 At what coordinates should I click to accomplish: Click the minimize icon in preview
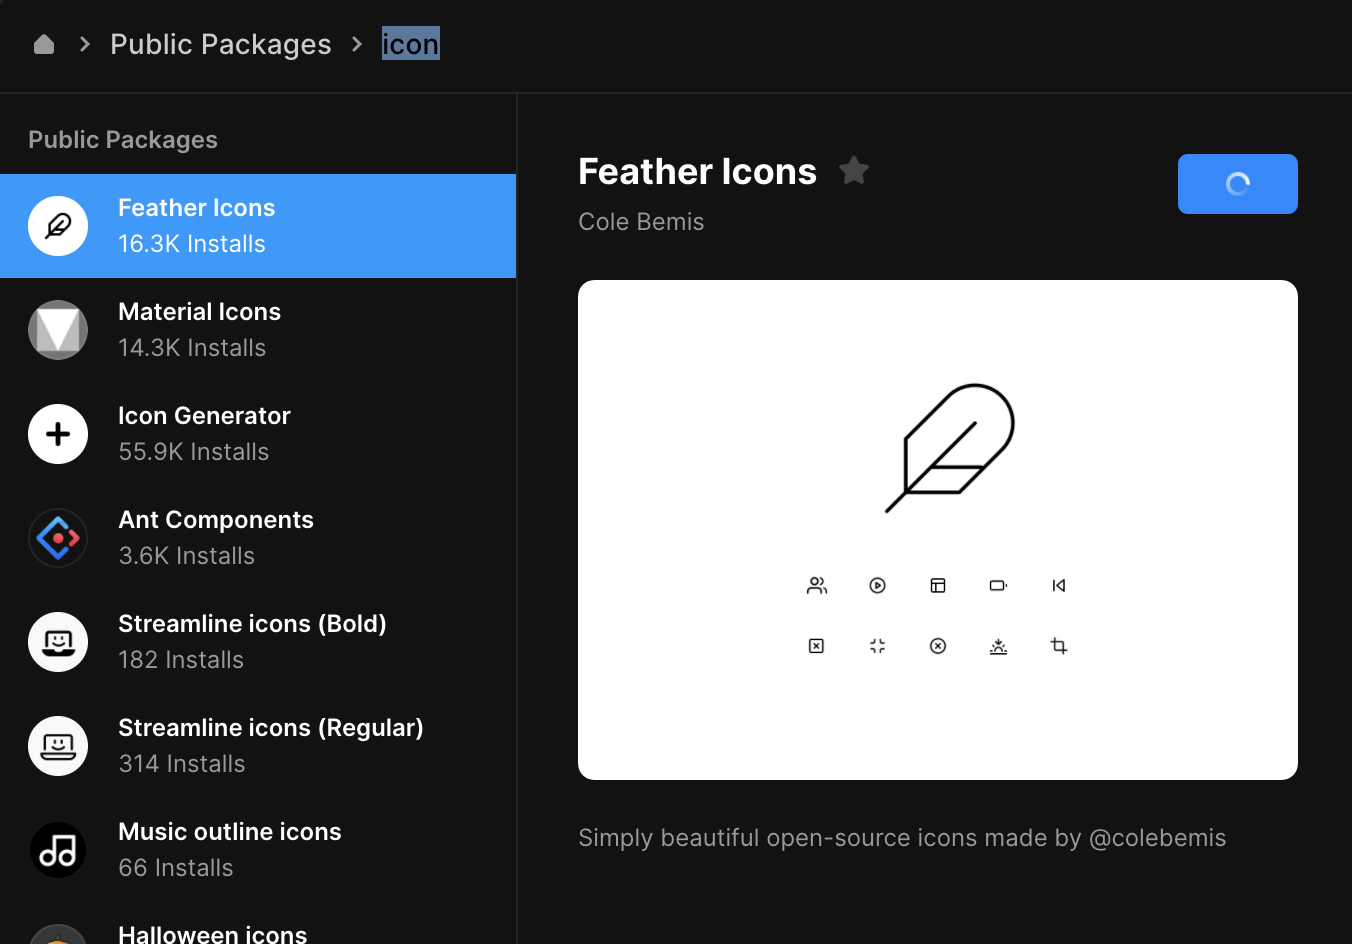pyautogui.click(x=877, y=646)
